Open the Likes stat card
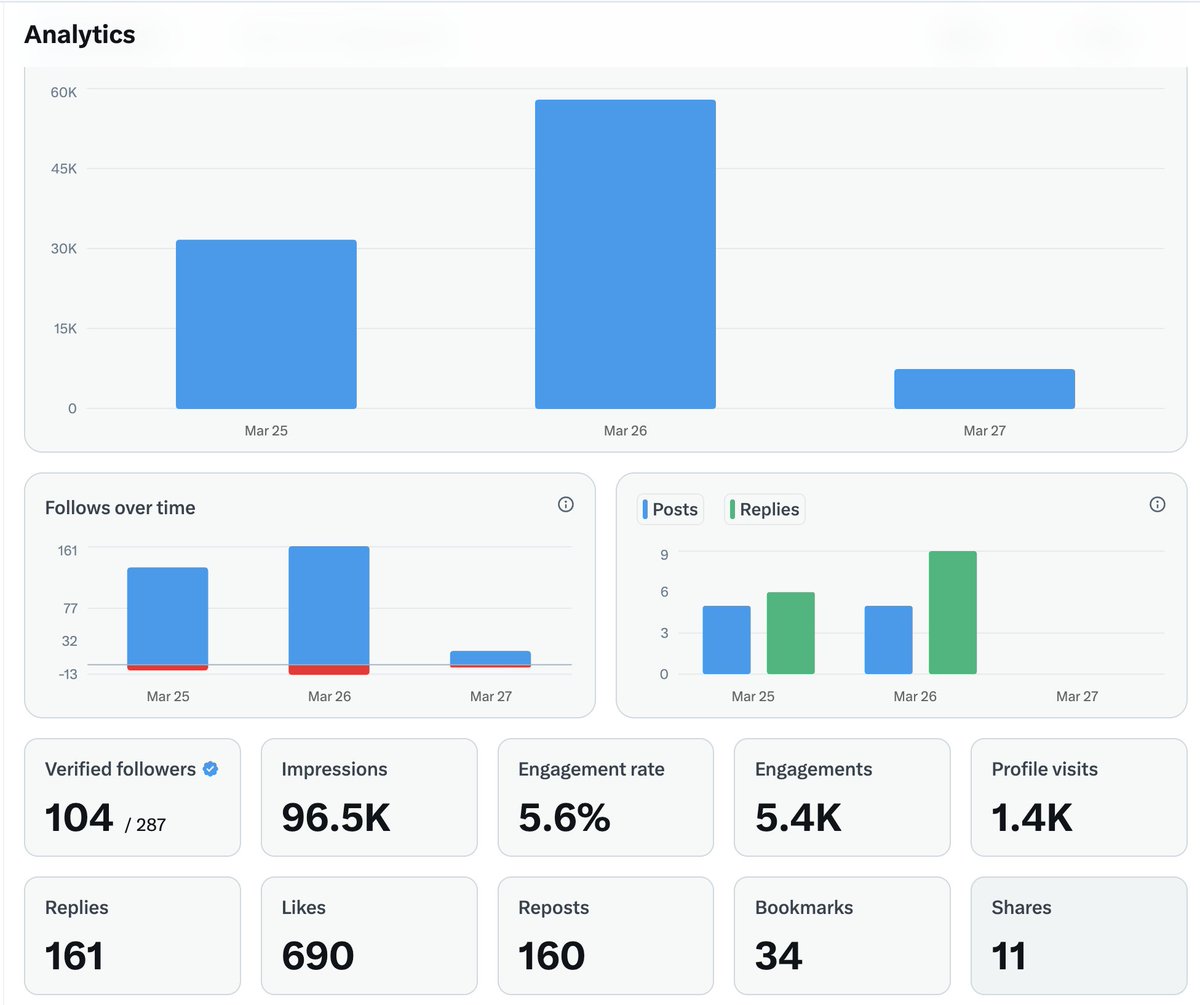The height and width of the screenshot is (1005, 1200). [x=369, y=935]
